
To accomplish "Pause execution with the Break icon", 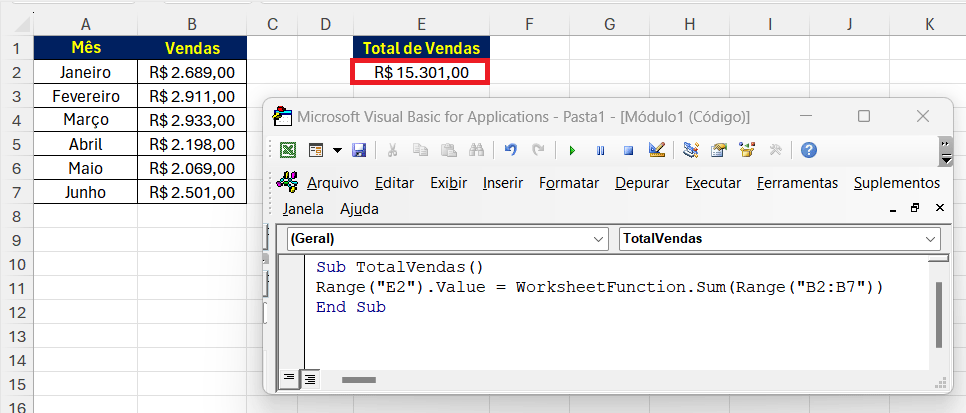I will 600,150.
